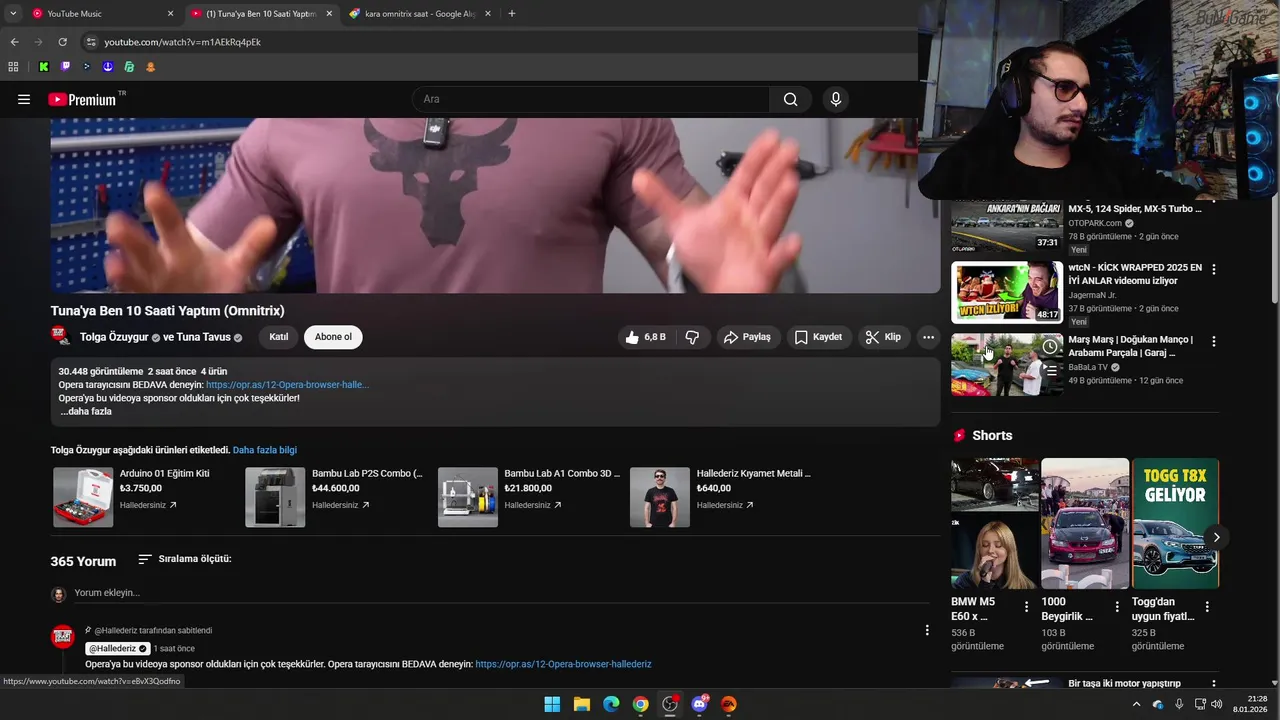Open Kick bookmark in bookmarks bar
1280x720 pixels.
[43, 67]
